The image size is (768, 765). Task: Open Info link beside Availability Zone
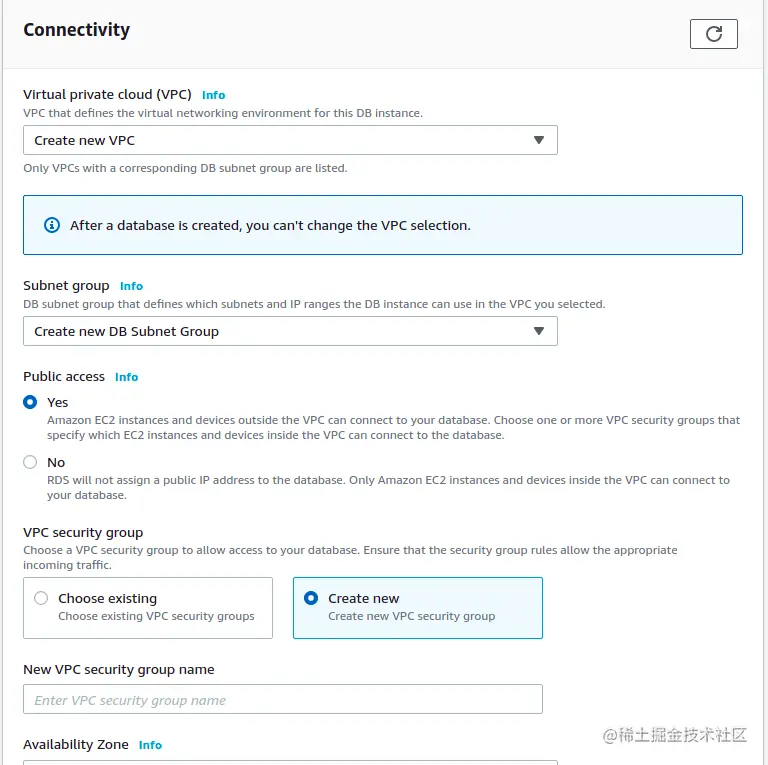pyautogui.click(x=150, y=745)
